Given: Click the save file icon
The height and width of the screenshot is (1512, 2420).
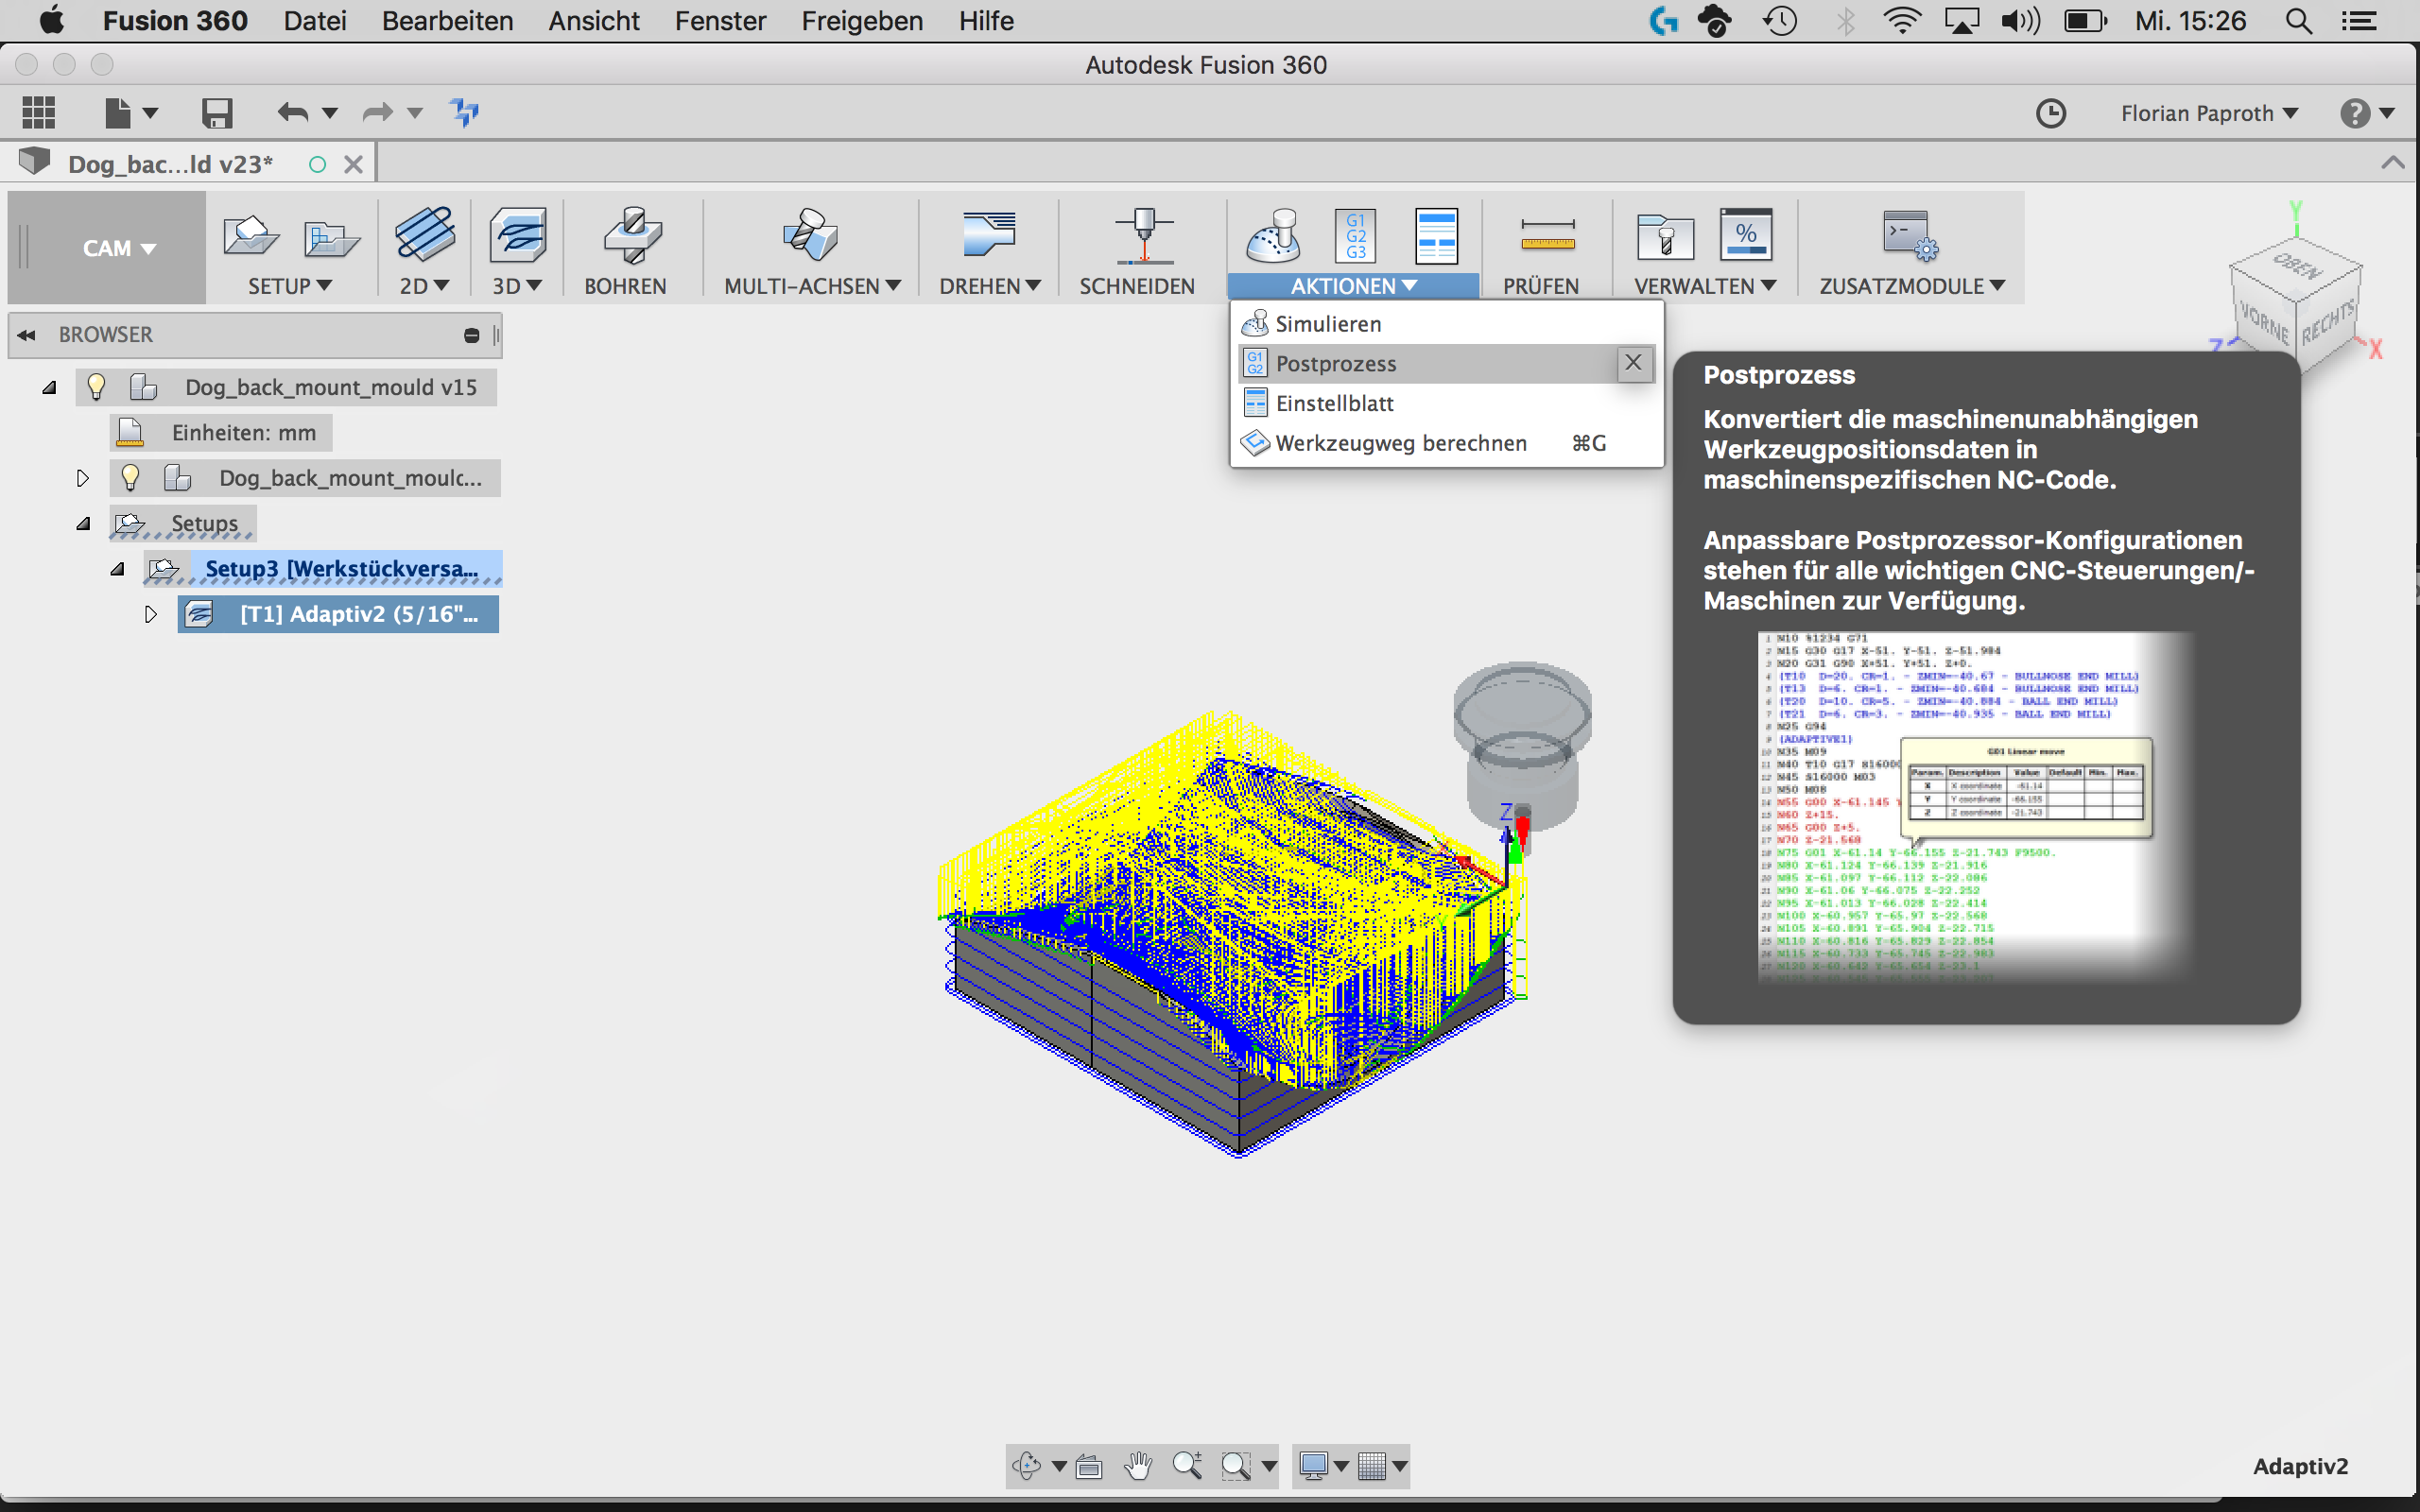Looking at the screenshot, I should coord(216,113).
